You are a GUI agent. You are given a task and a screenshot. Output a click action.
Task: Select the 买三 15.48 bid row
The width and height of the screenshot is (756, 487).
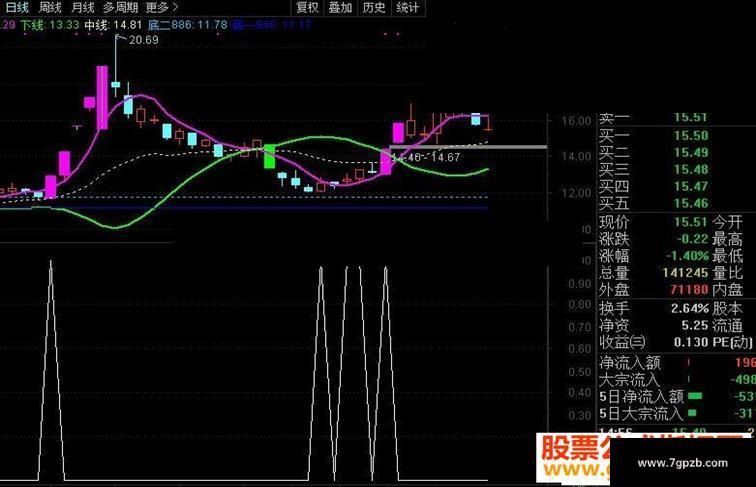[654, 169]
